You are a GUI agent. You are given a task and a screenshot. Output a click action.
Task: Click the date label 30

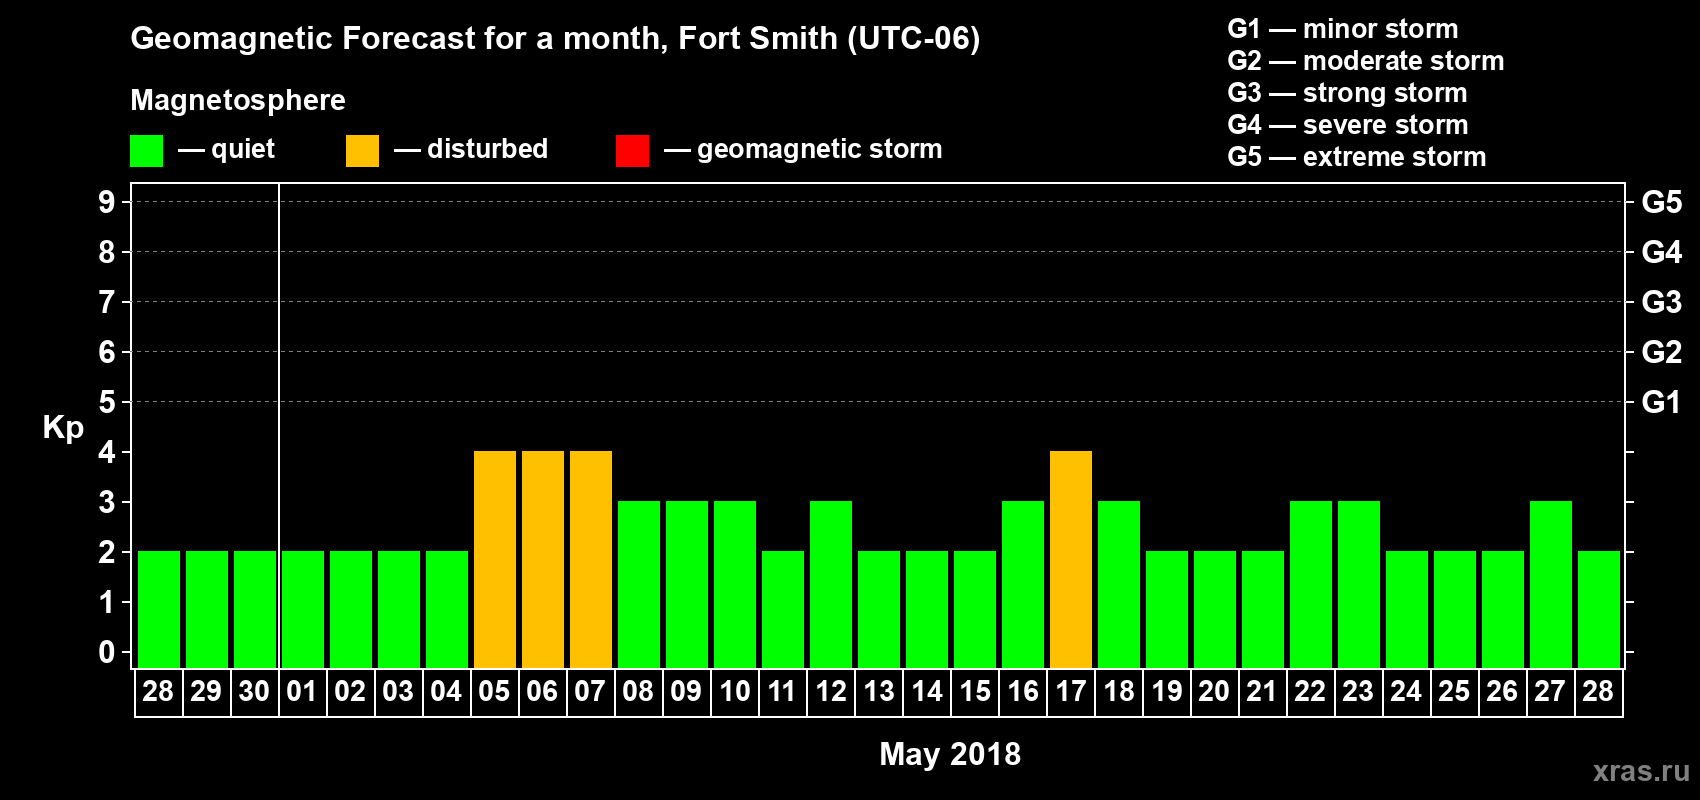pos(254,692)
